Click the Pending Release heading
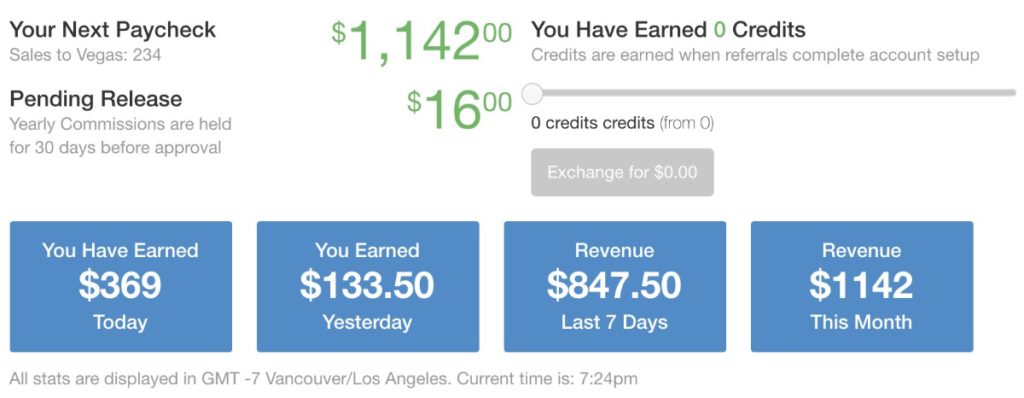Screen dimensions: 1024x398 pyautogui.click(x=95, y=99)
